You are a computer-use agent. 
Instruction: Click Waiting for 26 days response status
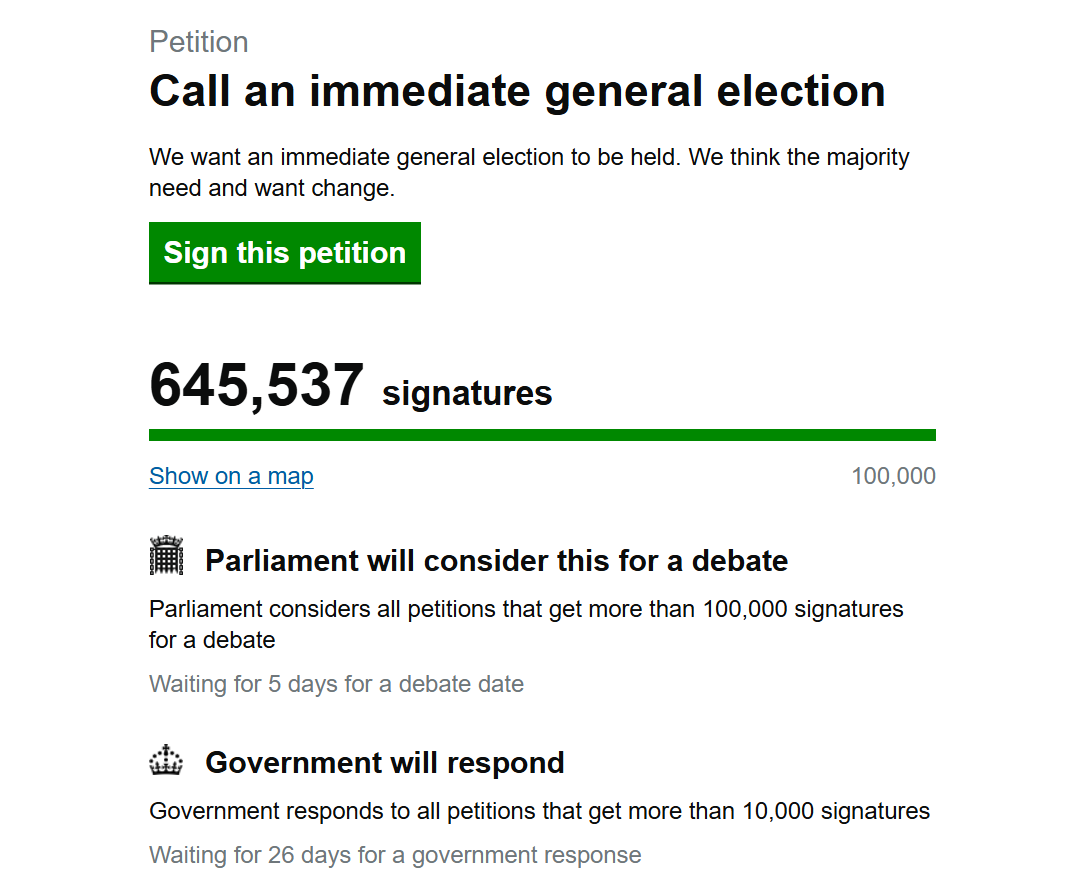(x=395, y=855)
